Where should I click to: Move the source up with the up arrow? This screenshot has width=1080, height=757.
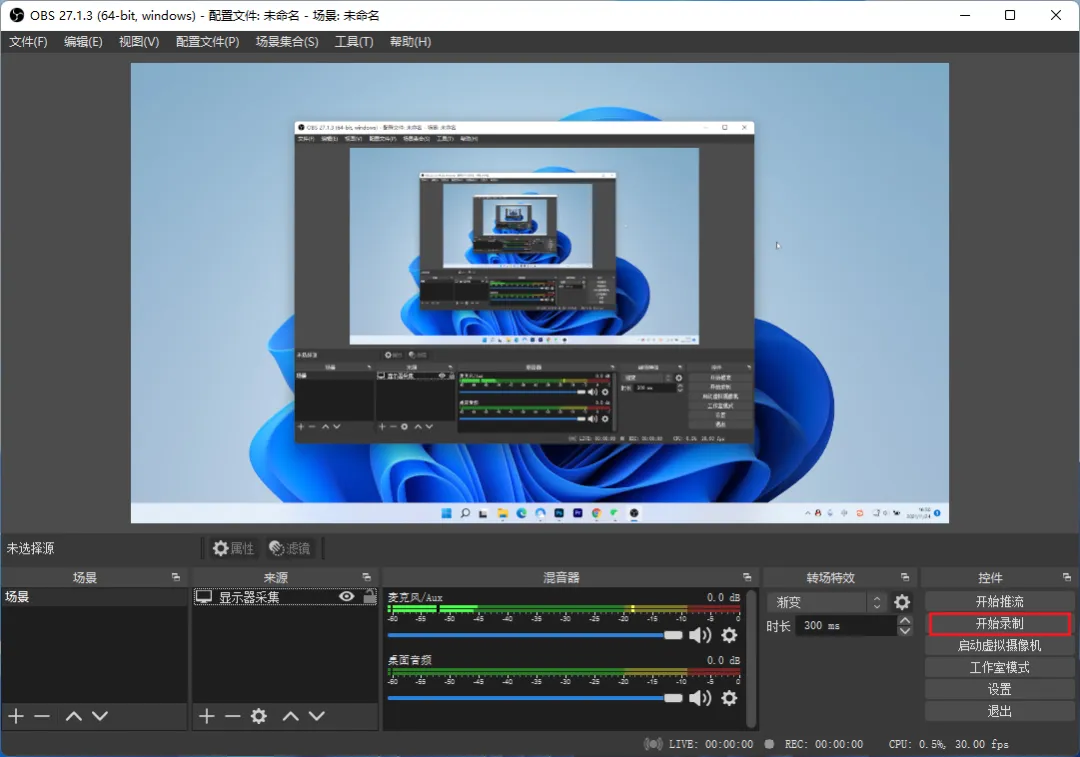pos(291,716)
